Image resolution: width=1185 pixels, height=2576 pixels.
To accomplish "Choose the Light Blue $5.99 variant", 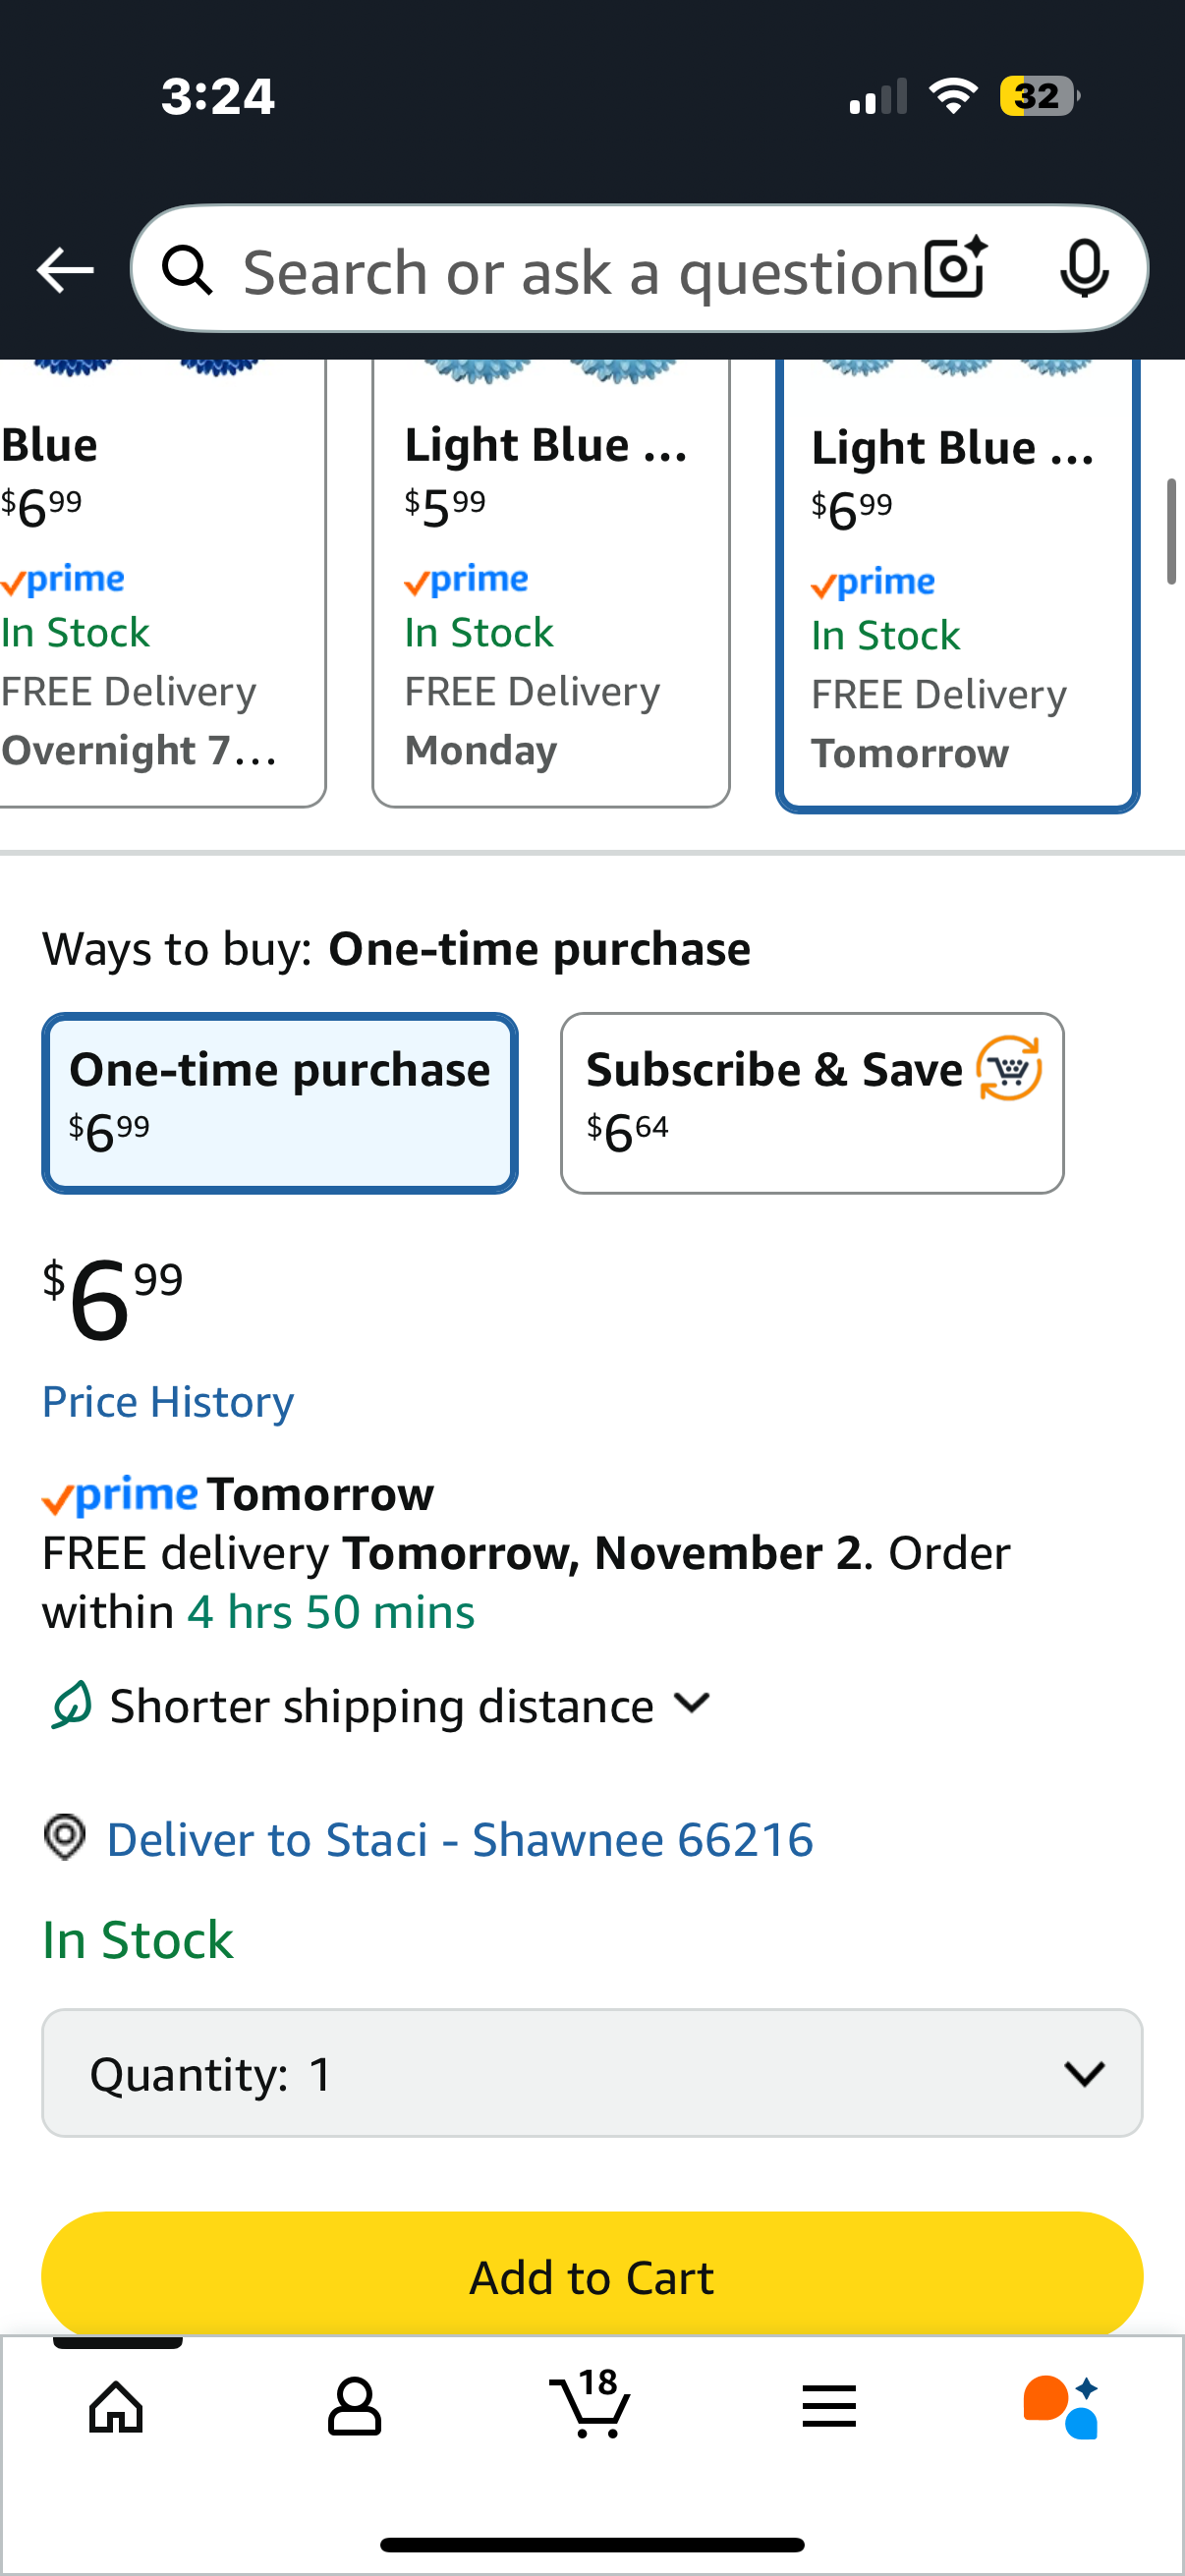I will tap(550, 590).
